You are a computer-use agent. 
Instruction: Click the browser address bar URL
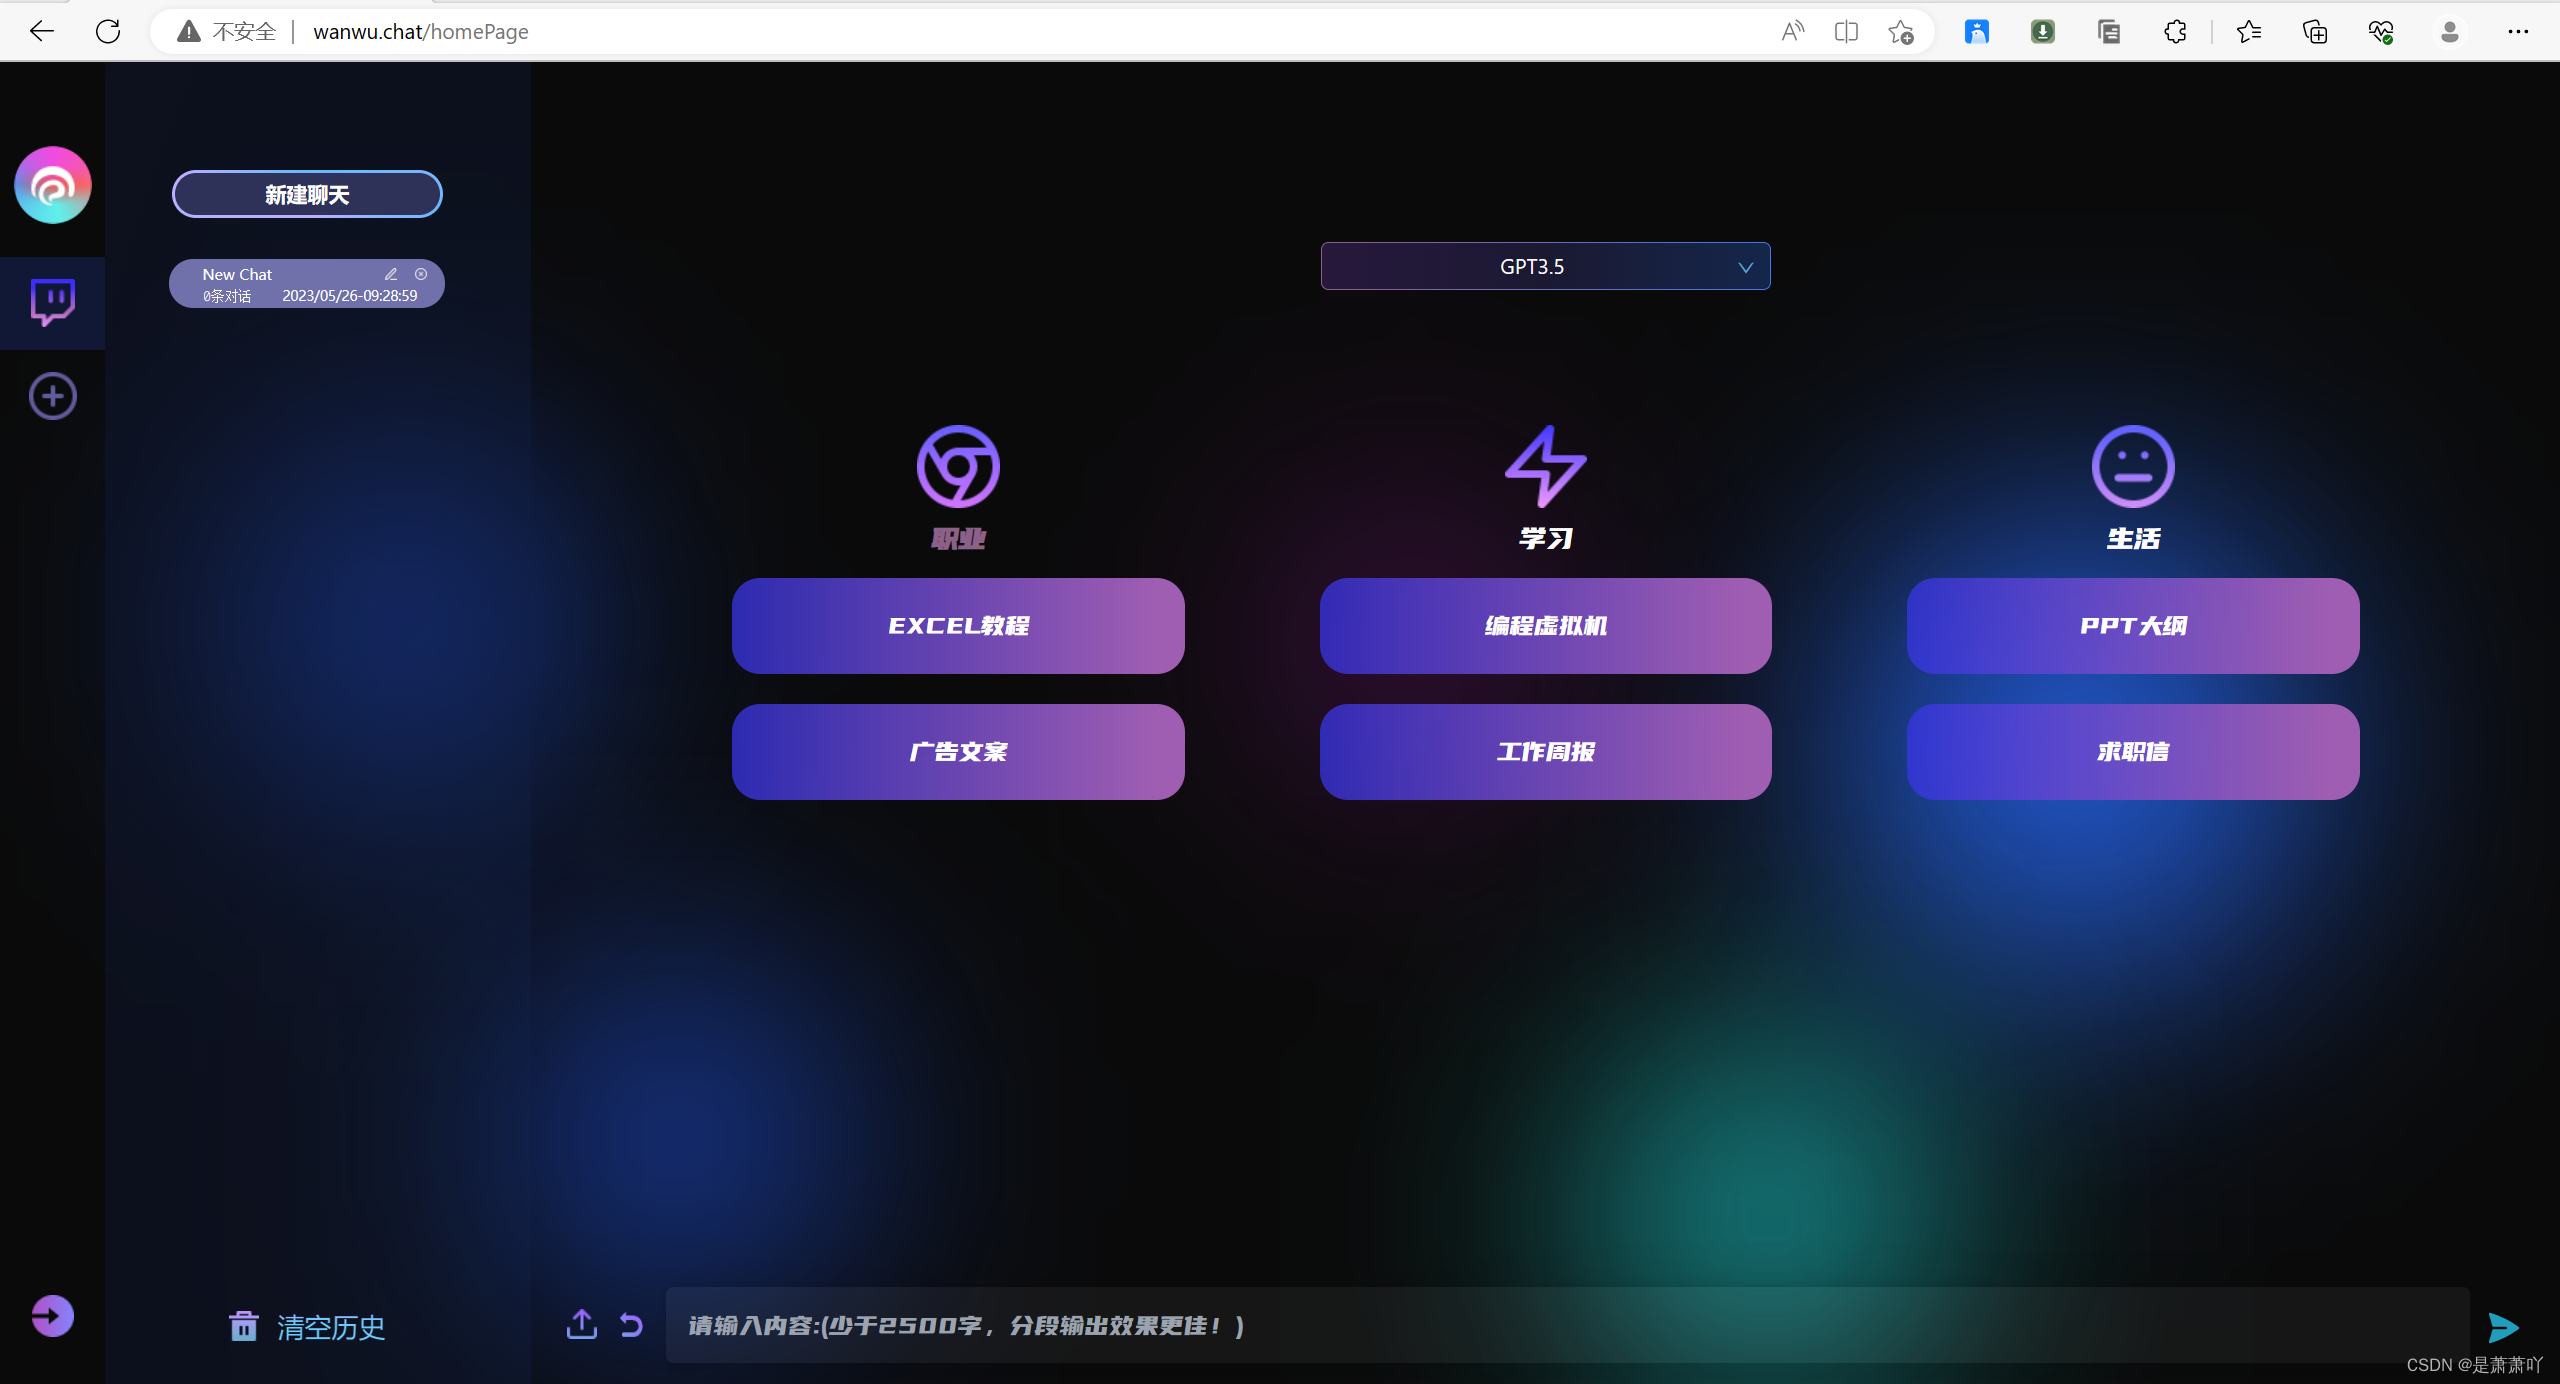pyautogui.click(x=421, y=32)
